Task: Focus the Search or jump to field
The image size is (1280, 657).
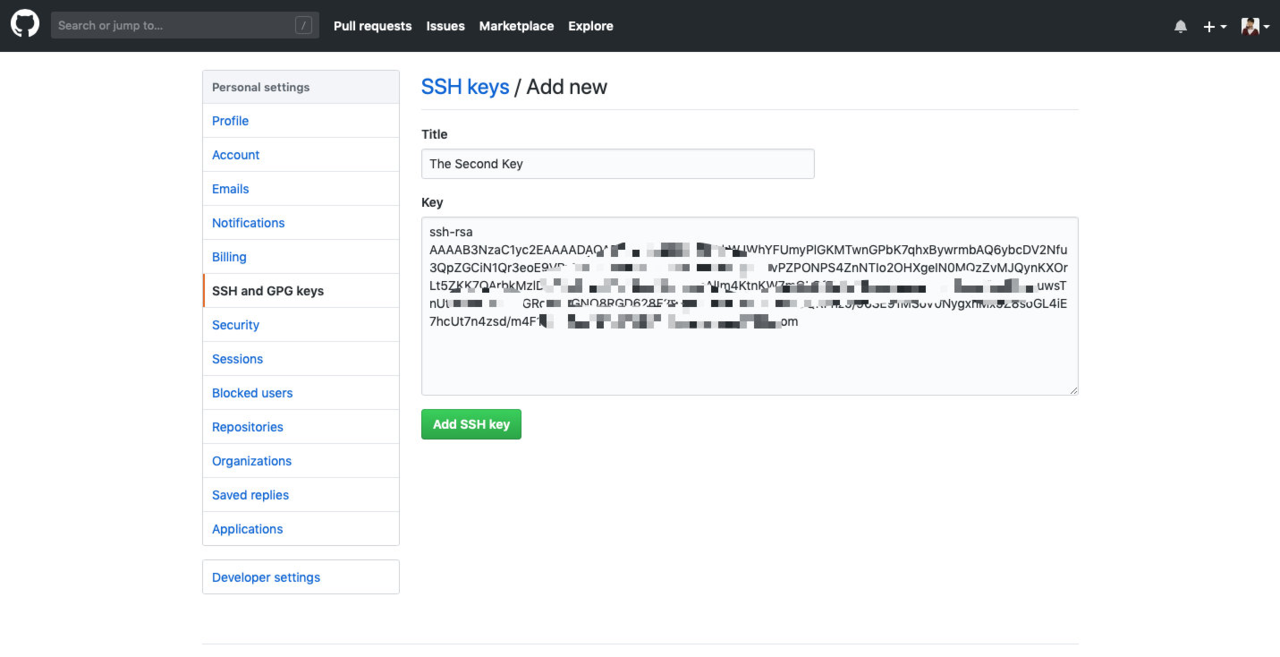Action: click(185, 26)
